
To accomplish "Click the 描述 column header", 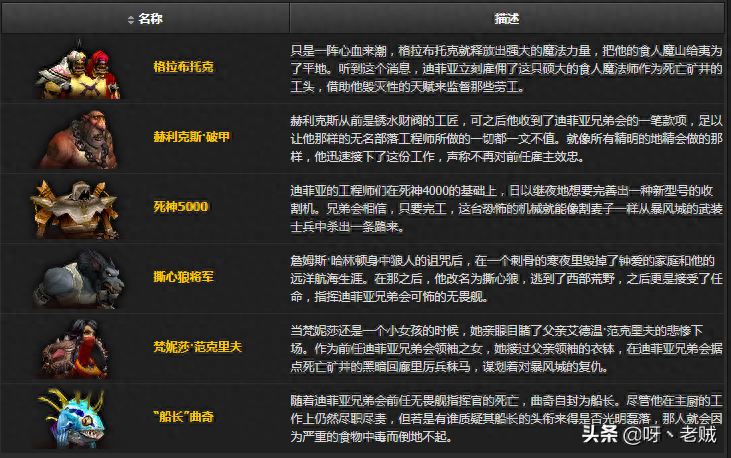I will pyautogui.click(x=507, y=19).
